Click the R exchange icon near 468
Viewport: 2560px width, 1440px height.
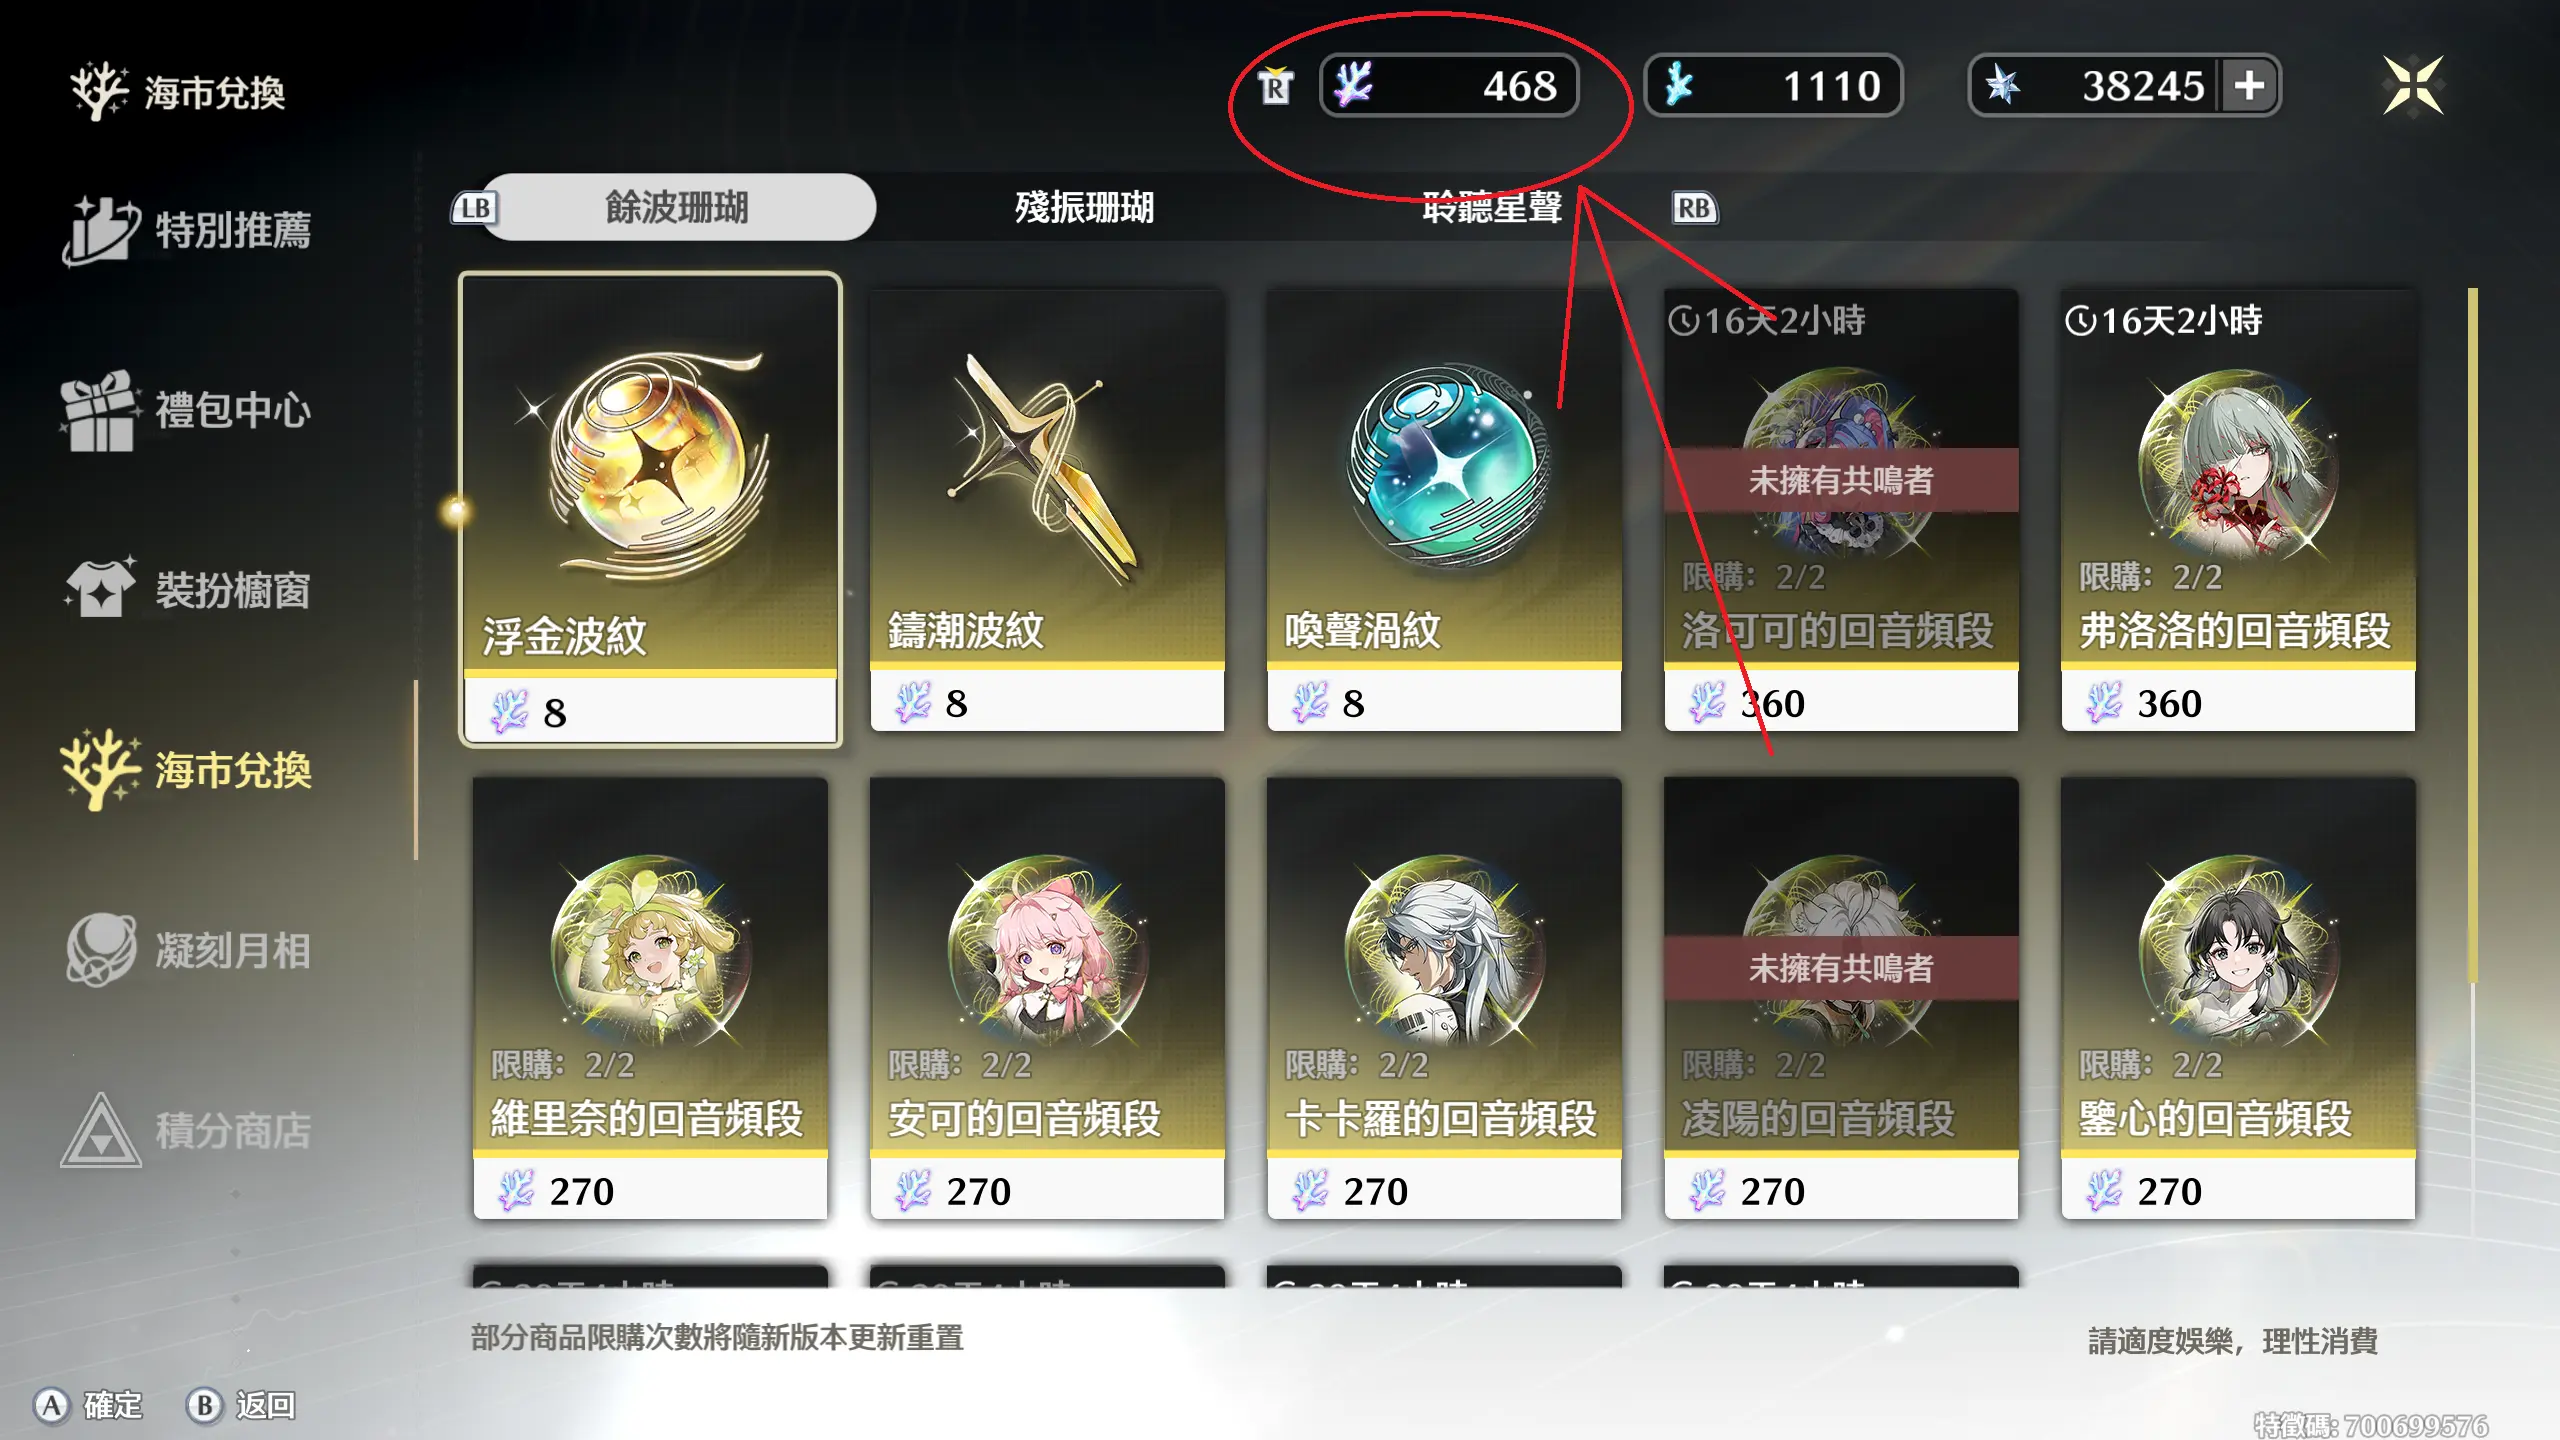coord(1275,87)
